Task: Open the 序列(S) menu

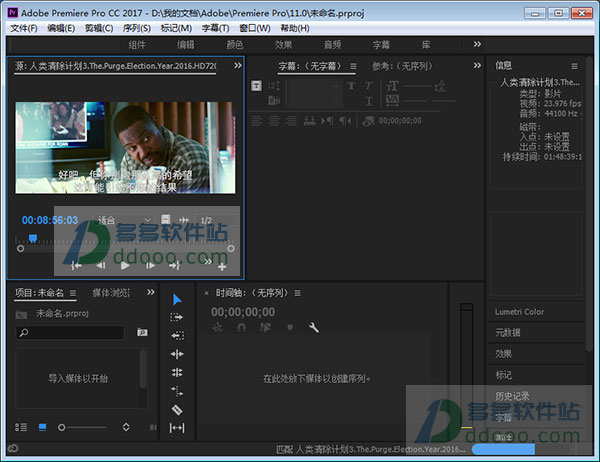Action: click(137, 28)
